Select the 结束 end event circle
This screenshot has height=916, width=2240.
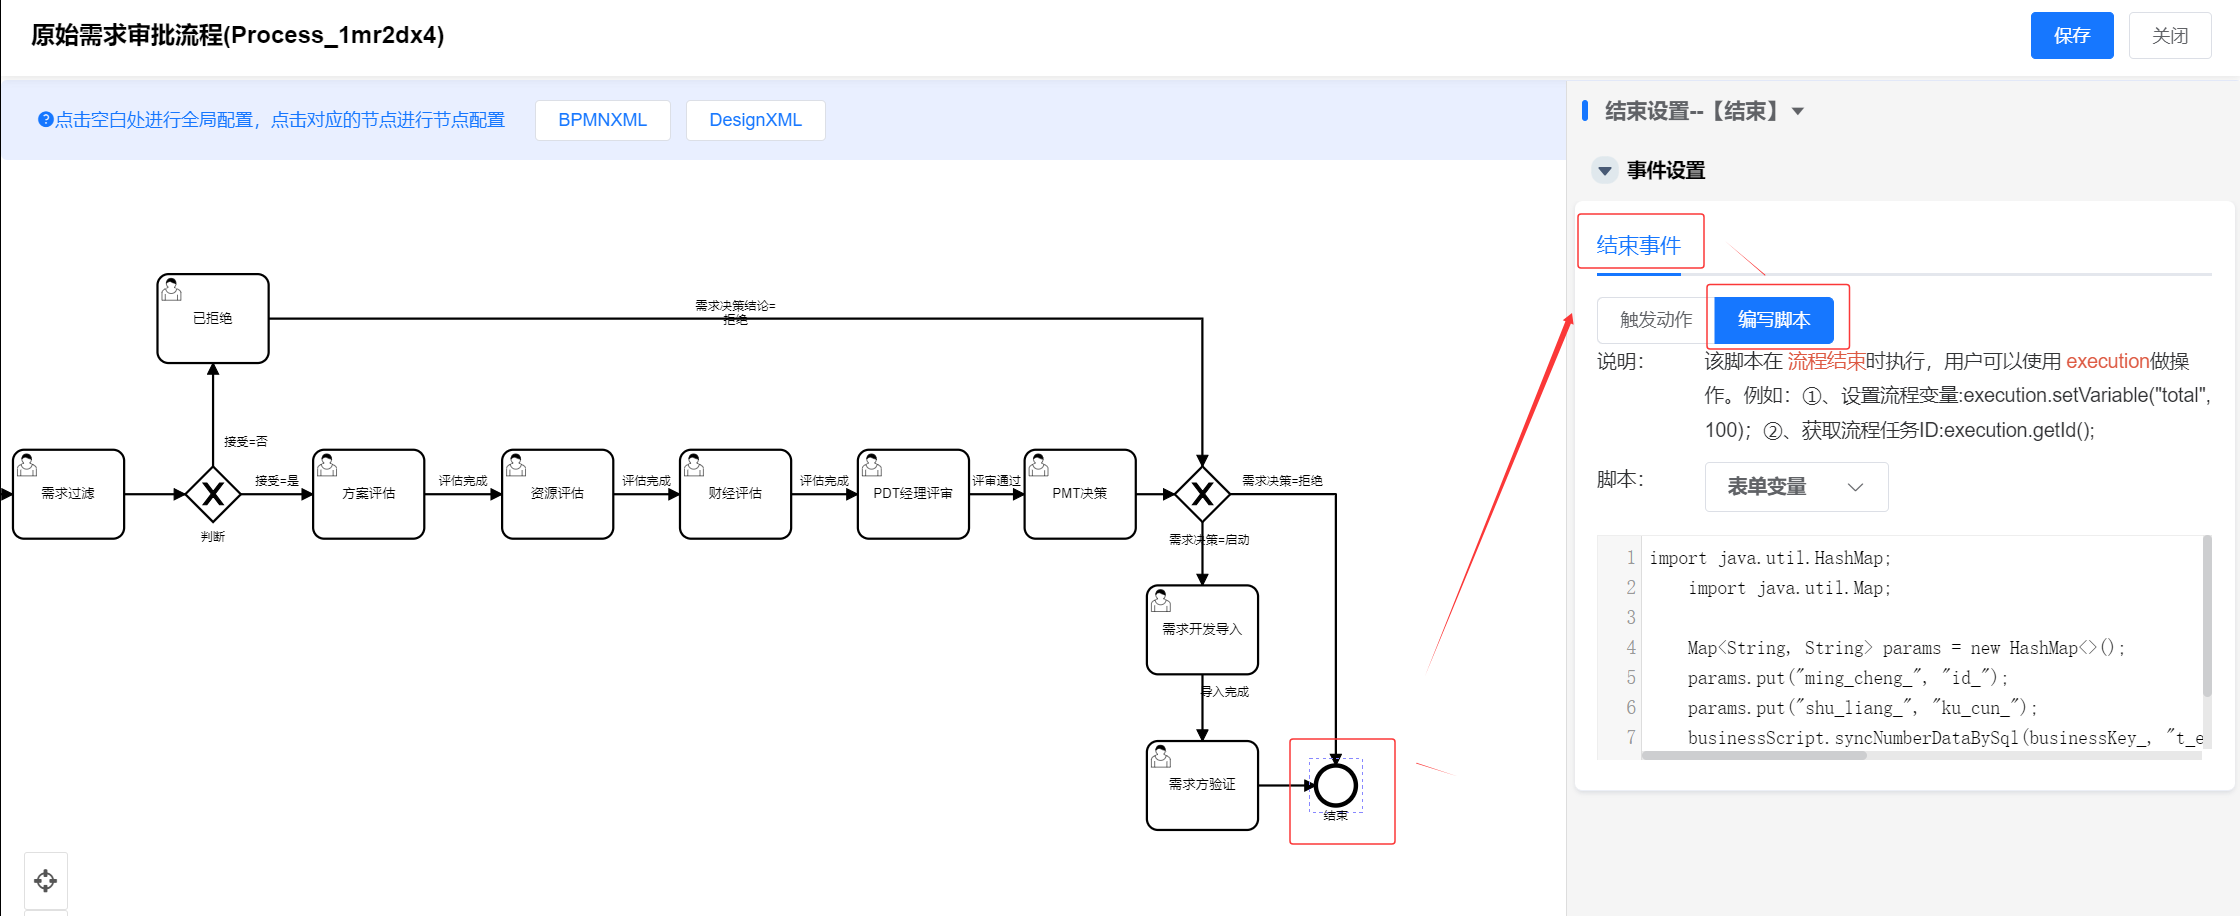pos(1335,785)
